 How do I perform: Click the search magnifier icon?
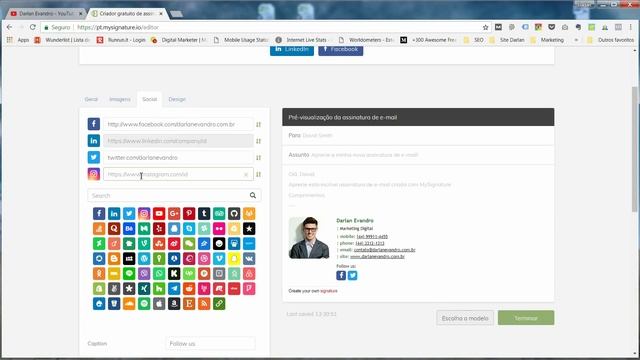tap(253, 196)
